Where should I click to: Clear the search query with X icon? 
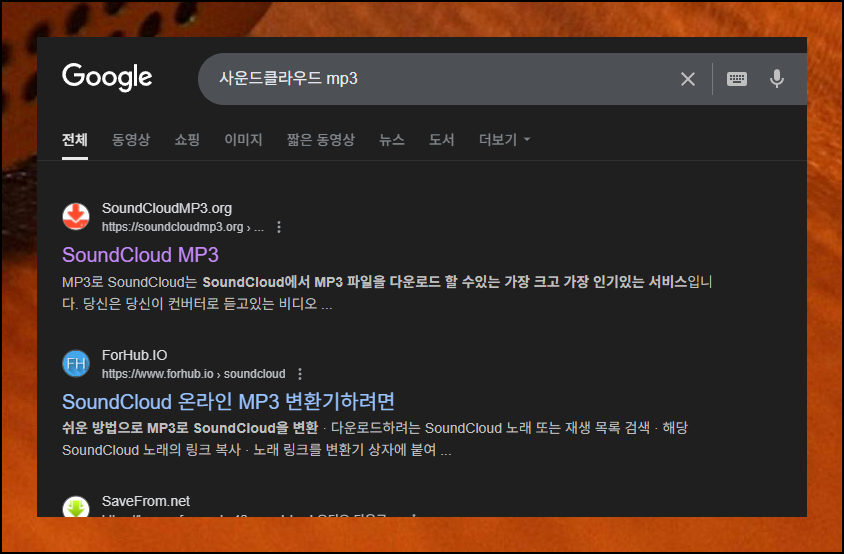687,79
